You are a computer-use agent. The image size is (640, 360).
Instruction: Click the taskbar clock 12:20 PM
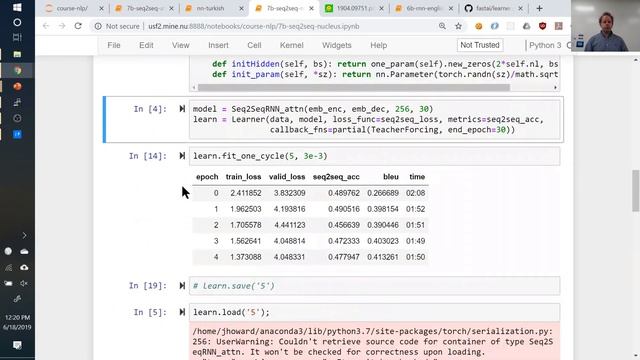pyautogui.click(x=17, y=318)
